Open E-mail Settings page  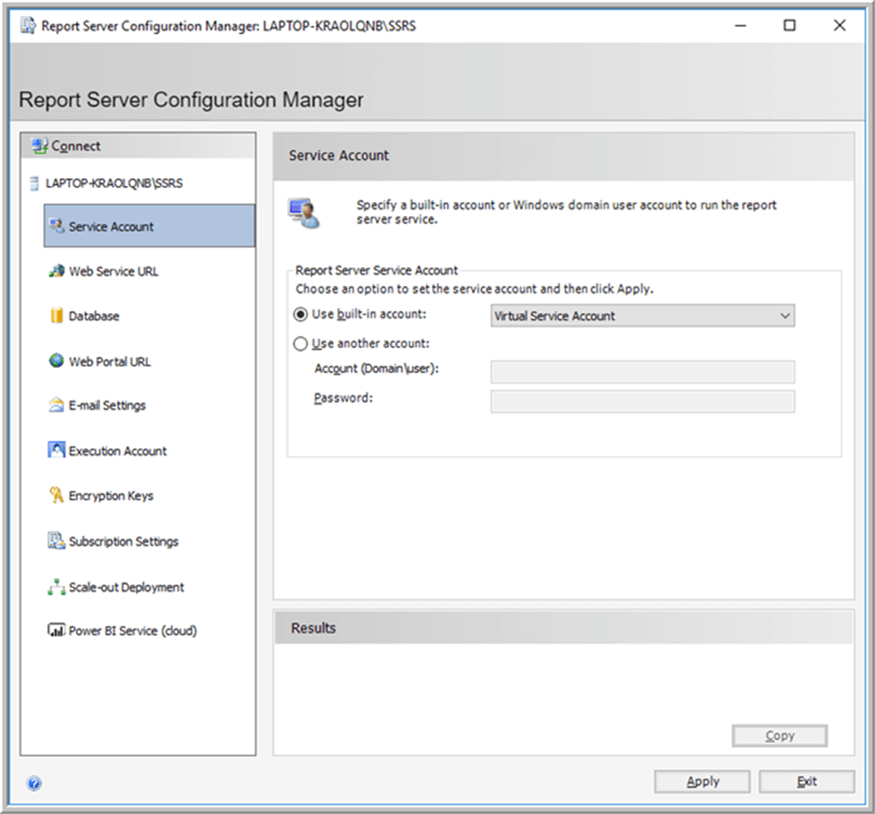[107, 406]
